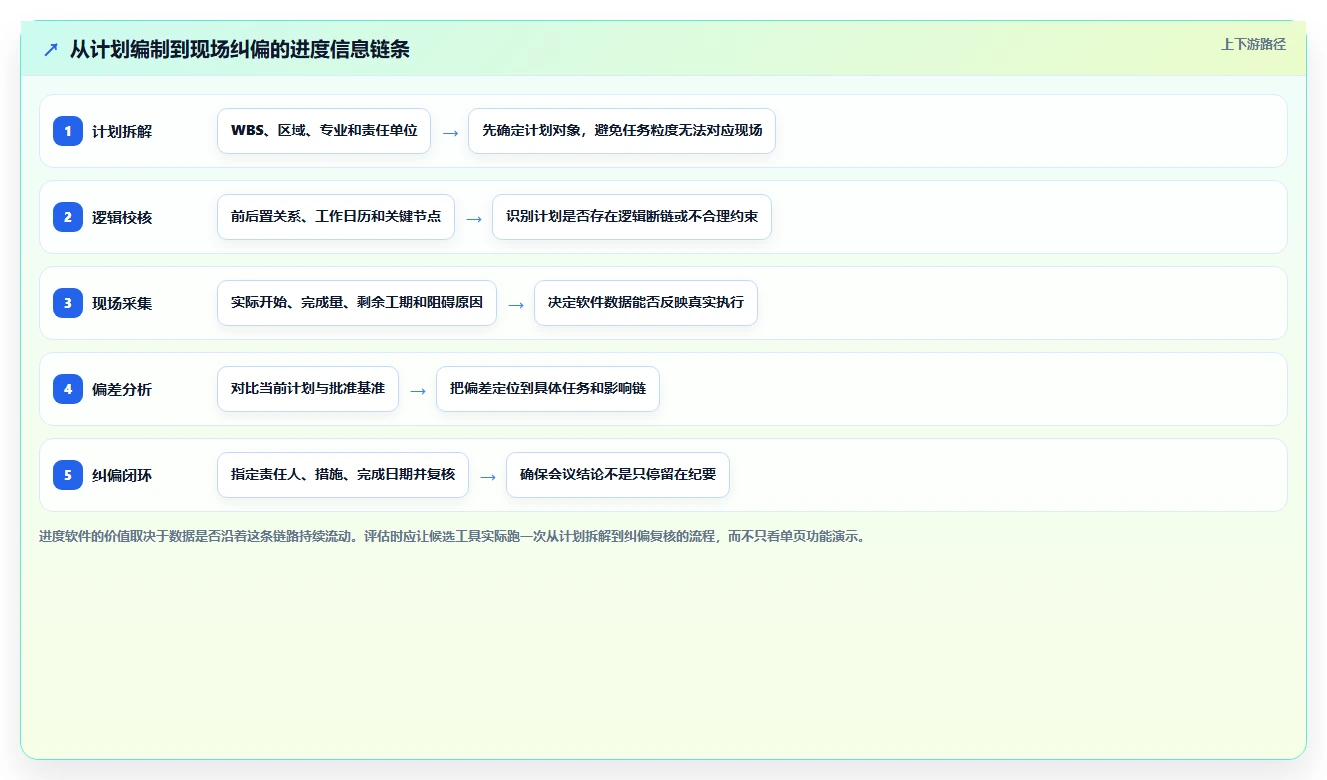The image size is (1327, 780).
Task: Click the 计划拆解 step label
Action: [x=122, y=131]
